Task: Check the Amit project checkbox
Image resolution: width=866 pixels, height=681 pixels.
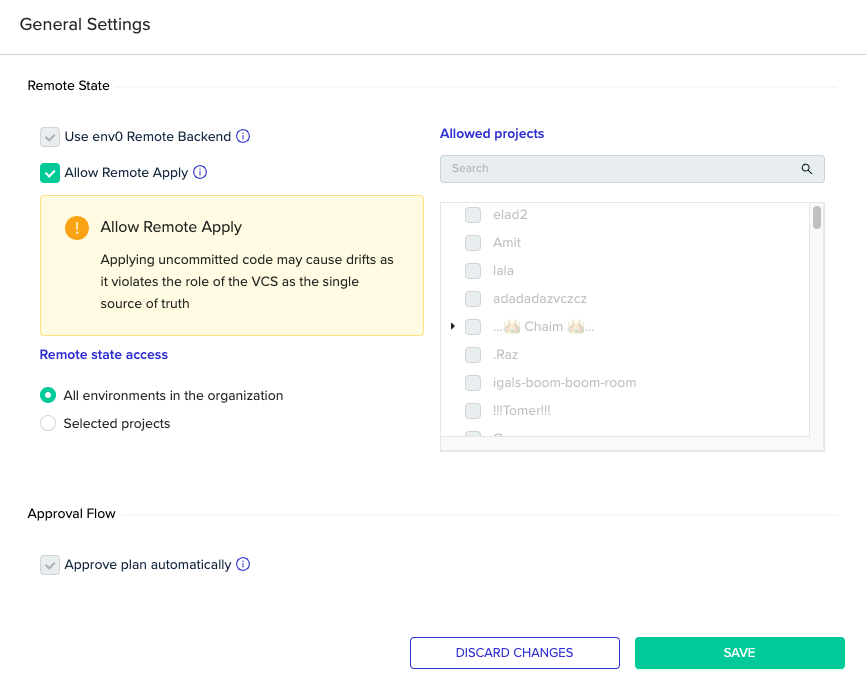Action: [472, 242]
